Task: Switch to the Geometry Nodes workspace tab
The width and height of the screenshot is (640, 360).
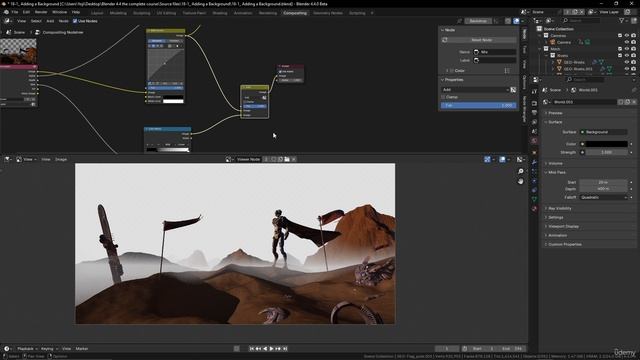Action: [328, 13]
